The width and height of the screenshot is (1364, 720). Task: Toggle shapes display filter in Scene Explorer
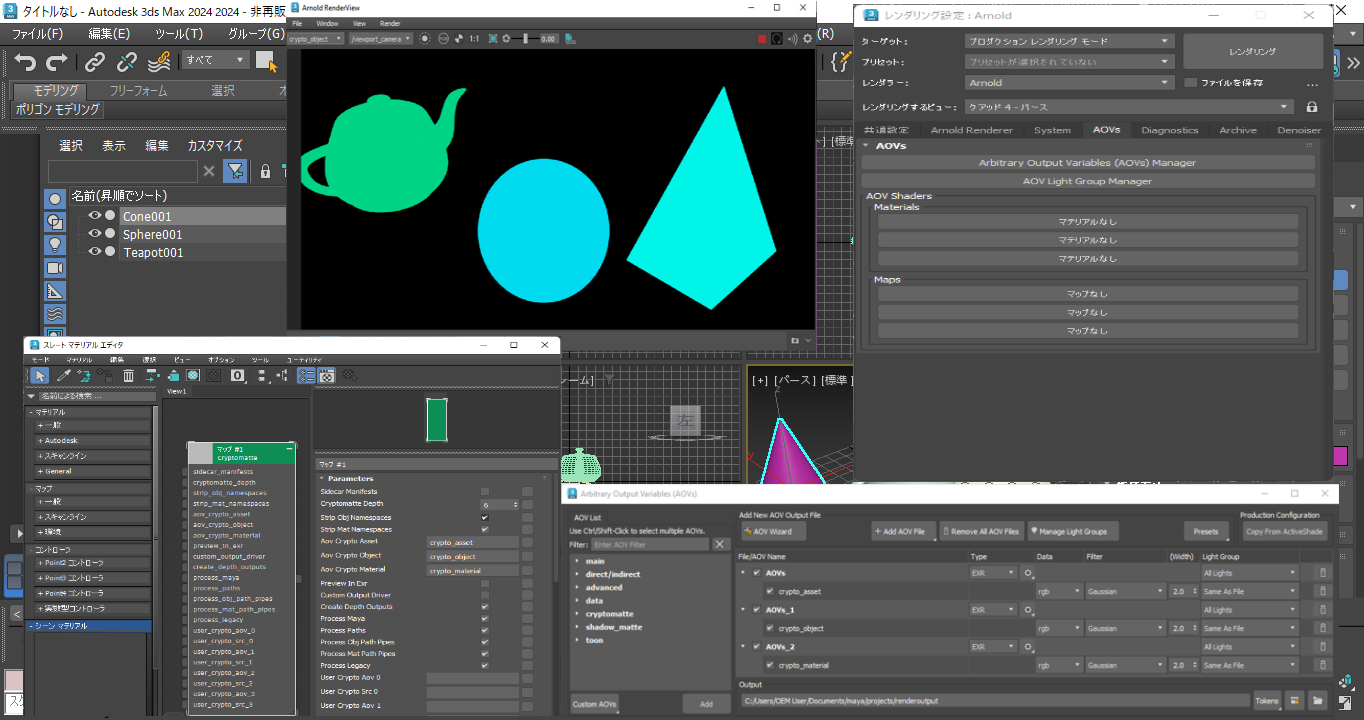[55, 221]
